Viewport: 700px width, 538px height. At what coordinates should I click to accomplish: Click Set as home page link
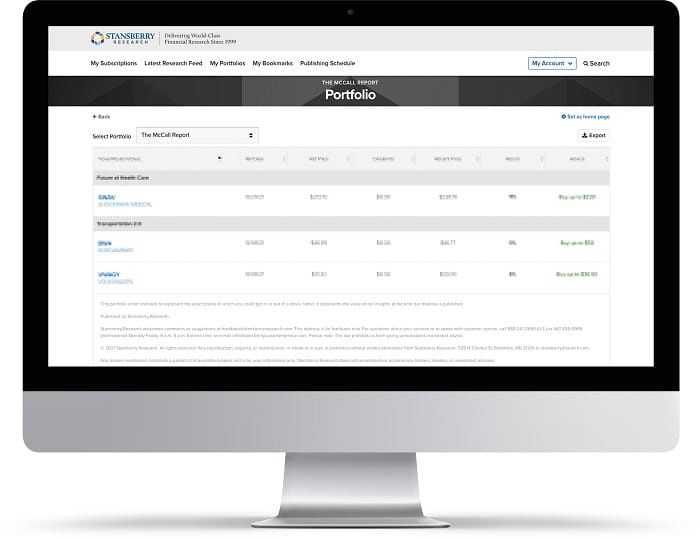(588, 117)
